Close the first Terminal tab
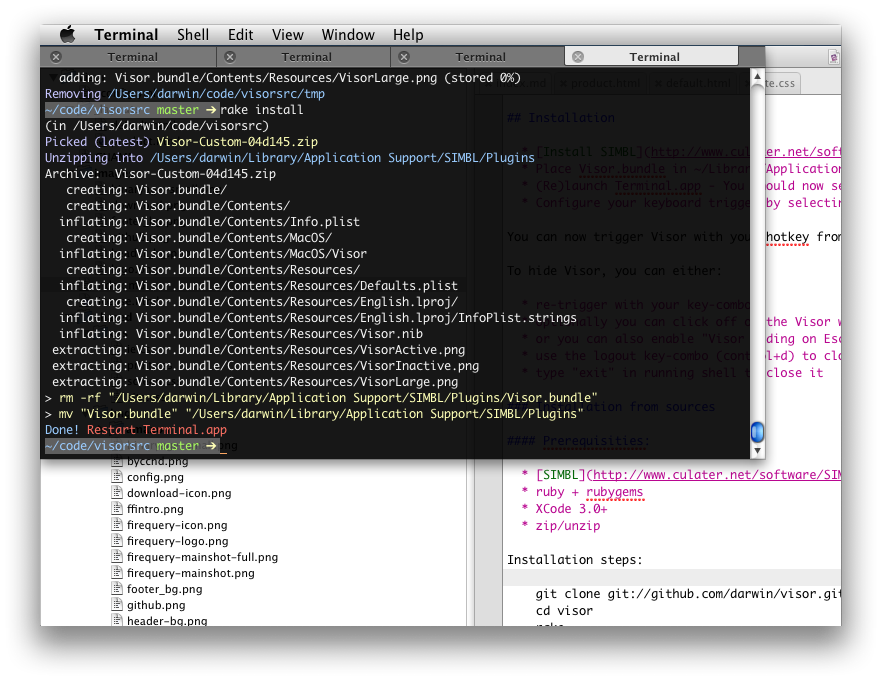This screenshot has height=680, width=880. (55, 57)
